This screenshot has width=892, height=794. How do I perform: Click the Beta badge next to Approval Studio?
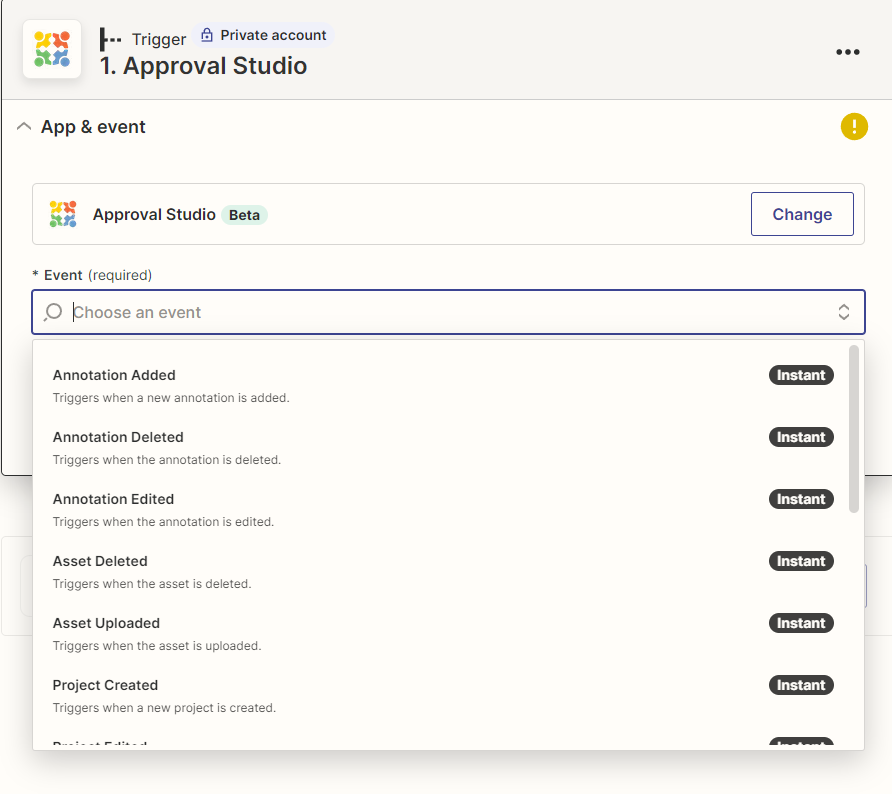pos(244,214)
